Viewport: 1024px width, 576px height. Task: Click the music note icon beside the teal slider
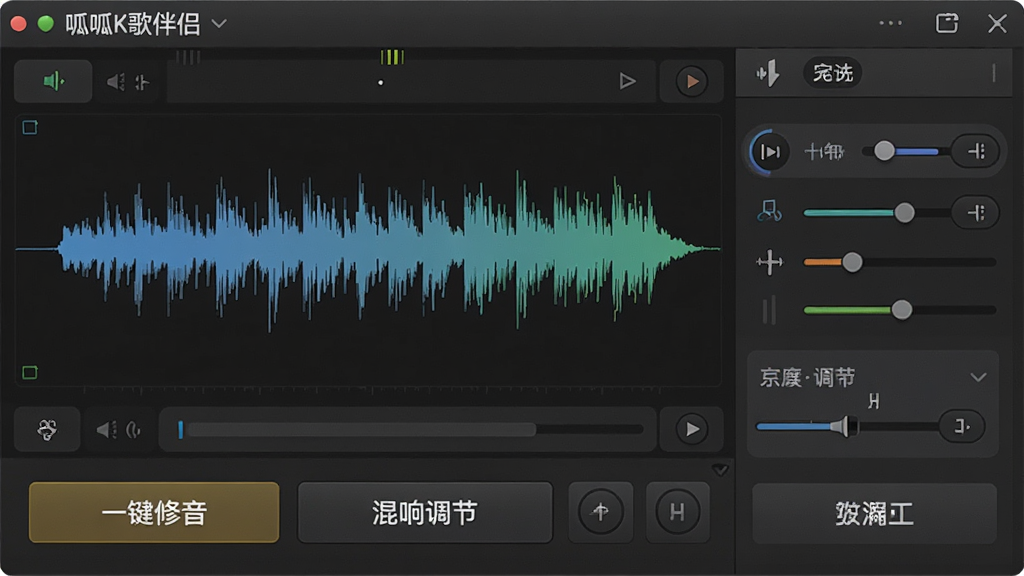point(769,212)
